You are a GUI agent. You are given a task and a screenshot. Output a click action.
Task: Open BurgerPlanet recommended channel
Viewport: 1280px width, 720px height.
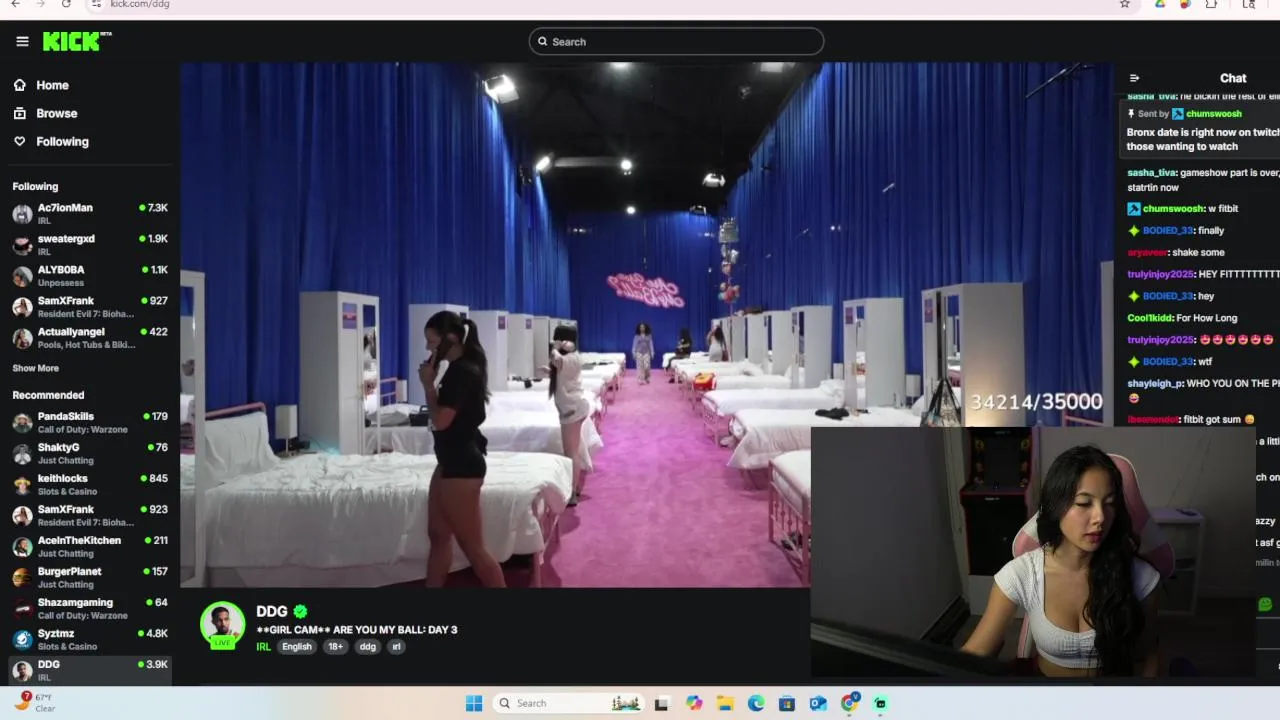(x=89, y=578)
